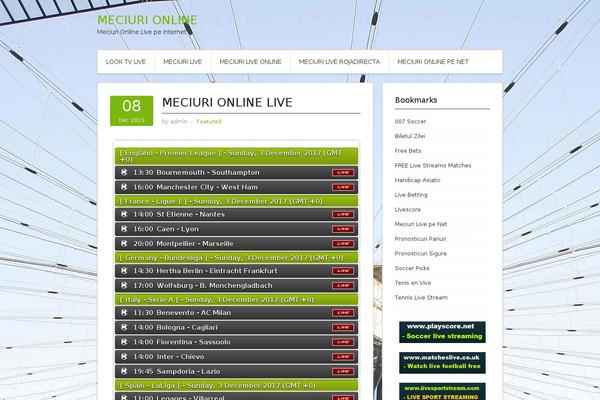Click the MECIURI ONLINE site title
Viewport: 600px width, 400px height.
[147, 20]
